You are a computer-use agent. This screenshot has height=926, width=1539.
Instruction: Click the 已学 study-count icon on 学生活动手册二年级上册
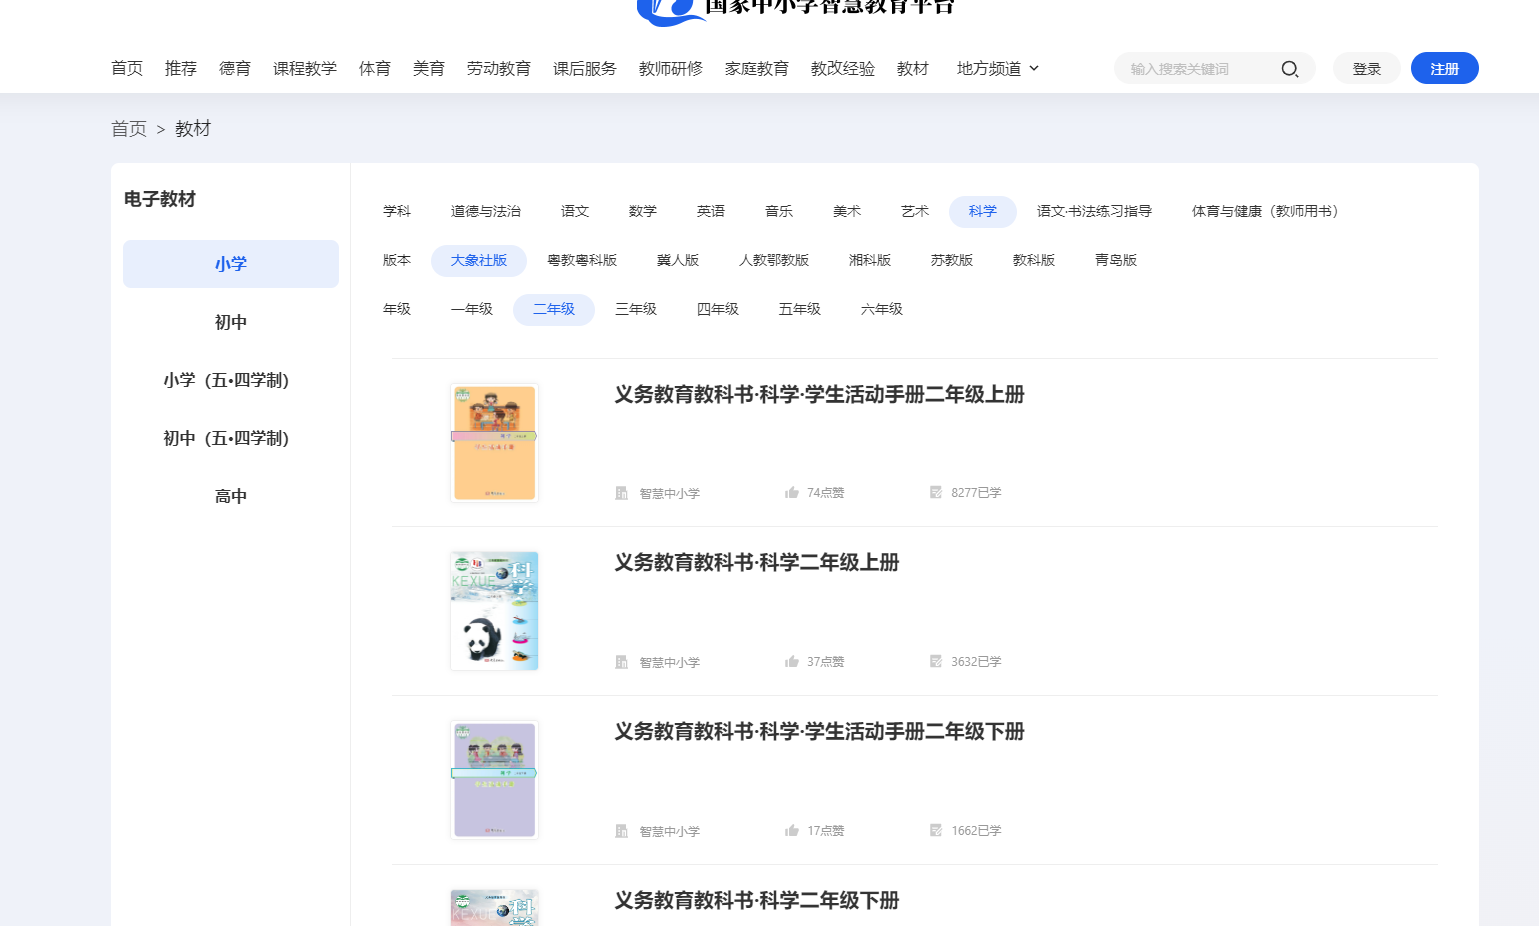click(x=936, y=492)
